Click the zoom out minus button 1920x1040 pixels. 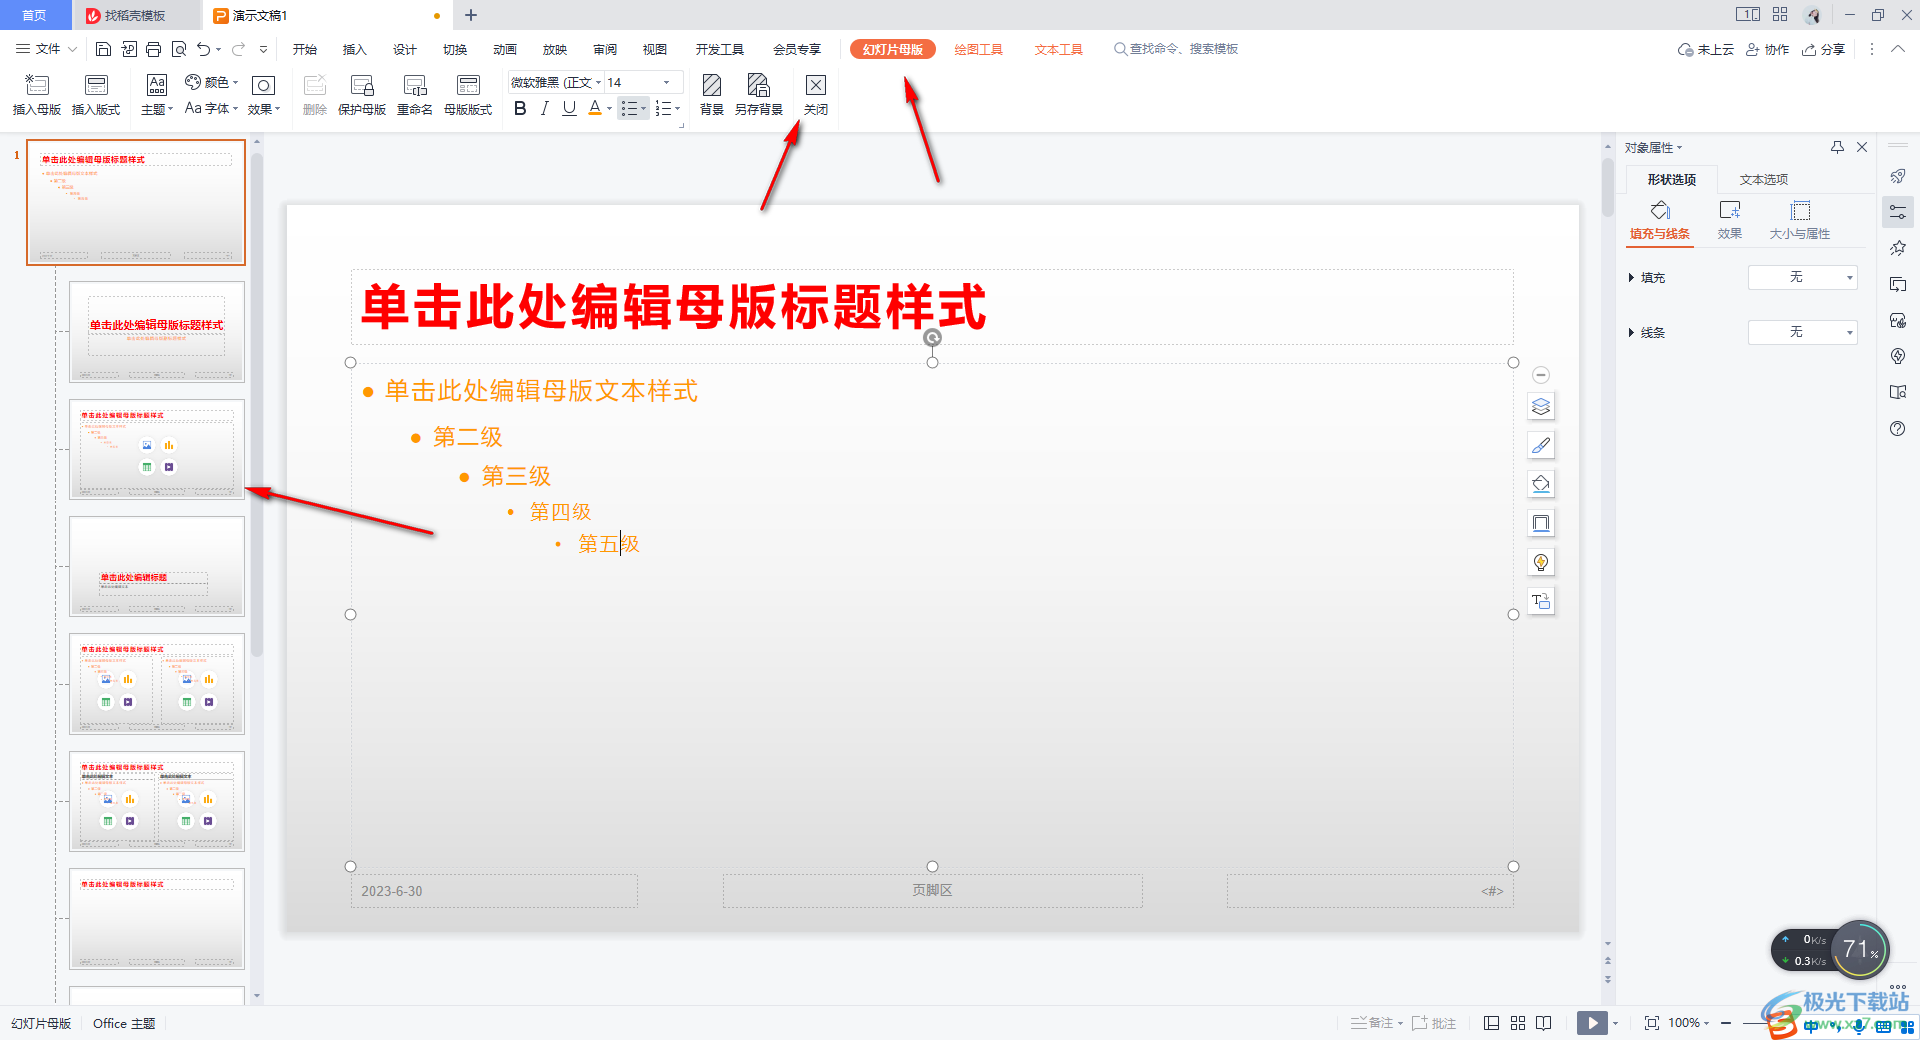1727,1023
